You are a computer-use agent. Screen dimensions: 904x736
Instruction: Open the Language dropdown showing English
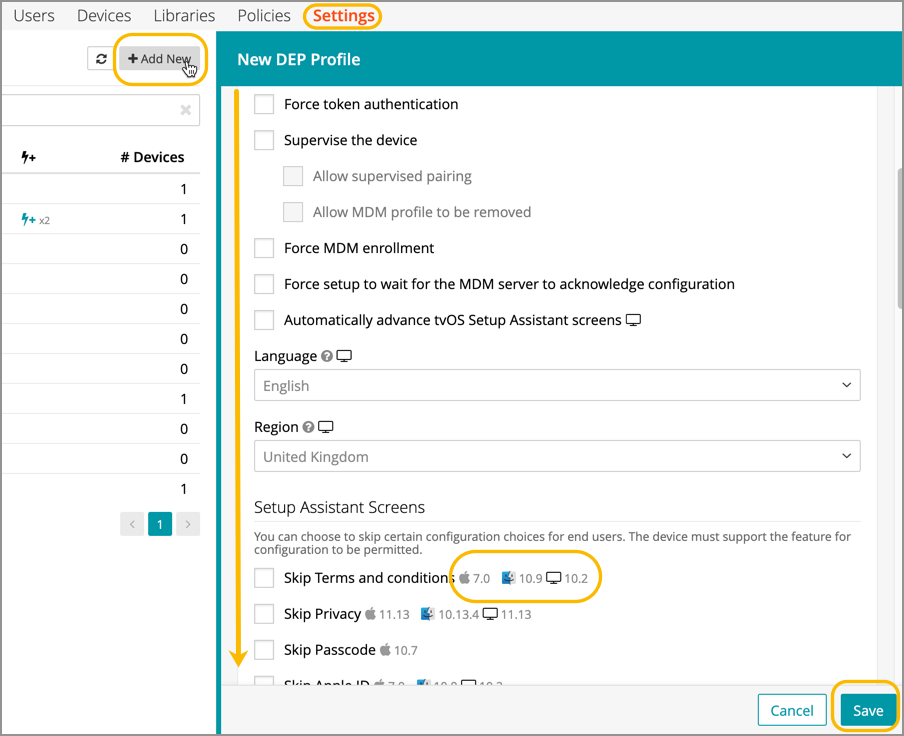click(557, 385)
